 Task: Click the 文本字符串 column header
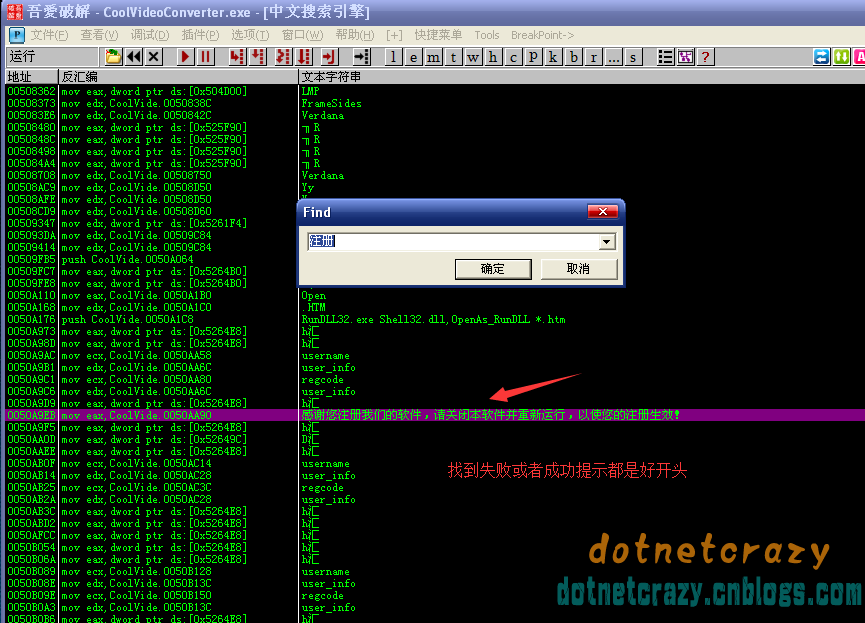point(582,77)
